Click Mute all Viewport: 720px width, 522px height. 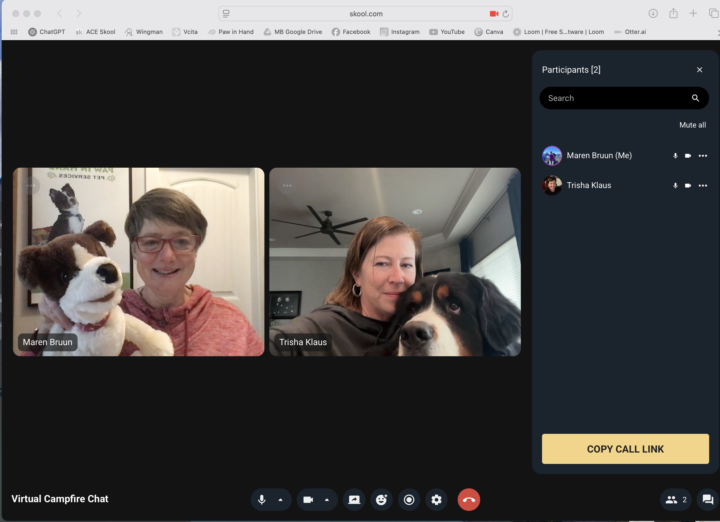(692, 125)
